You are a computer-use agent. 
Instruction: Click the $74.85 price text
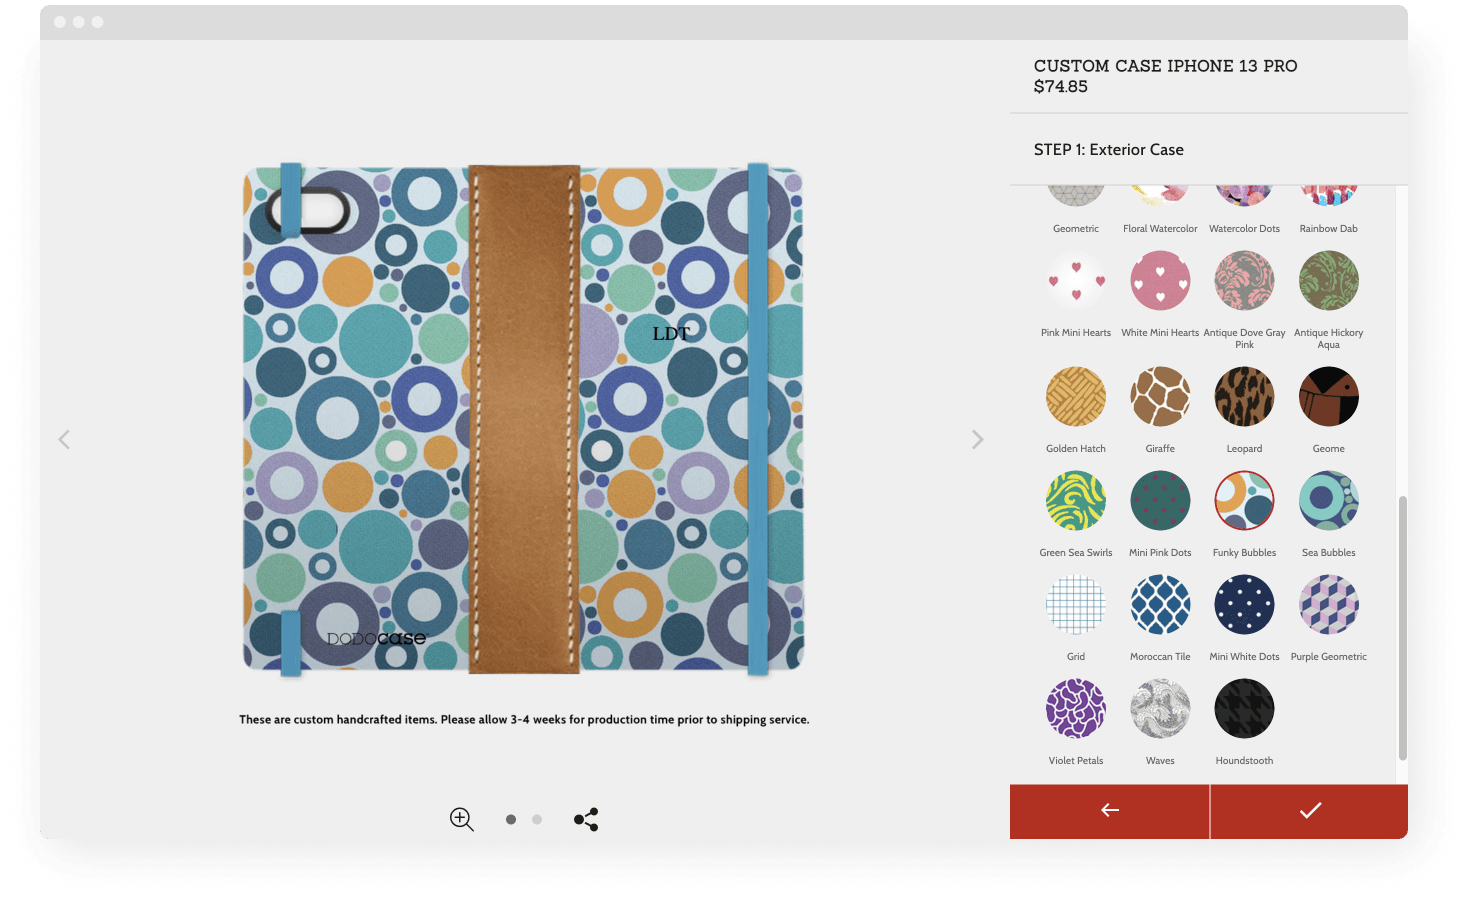1061,87
